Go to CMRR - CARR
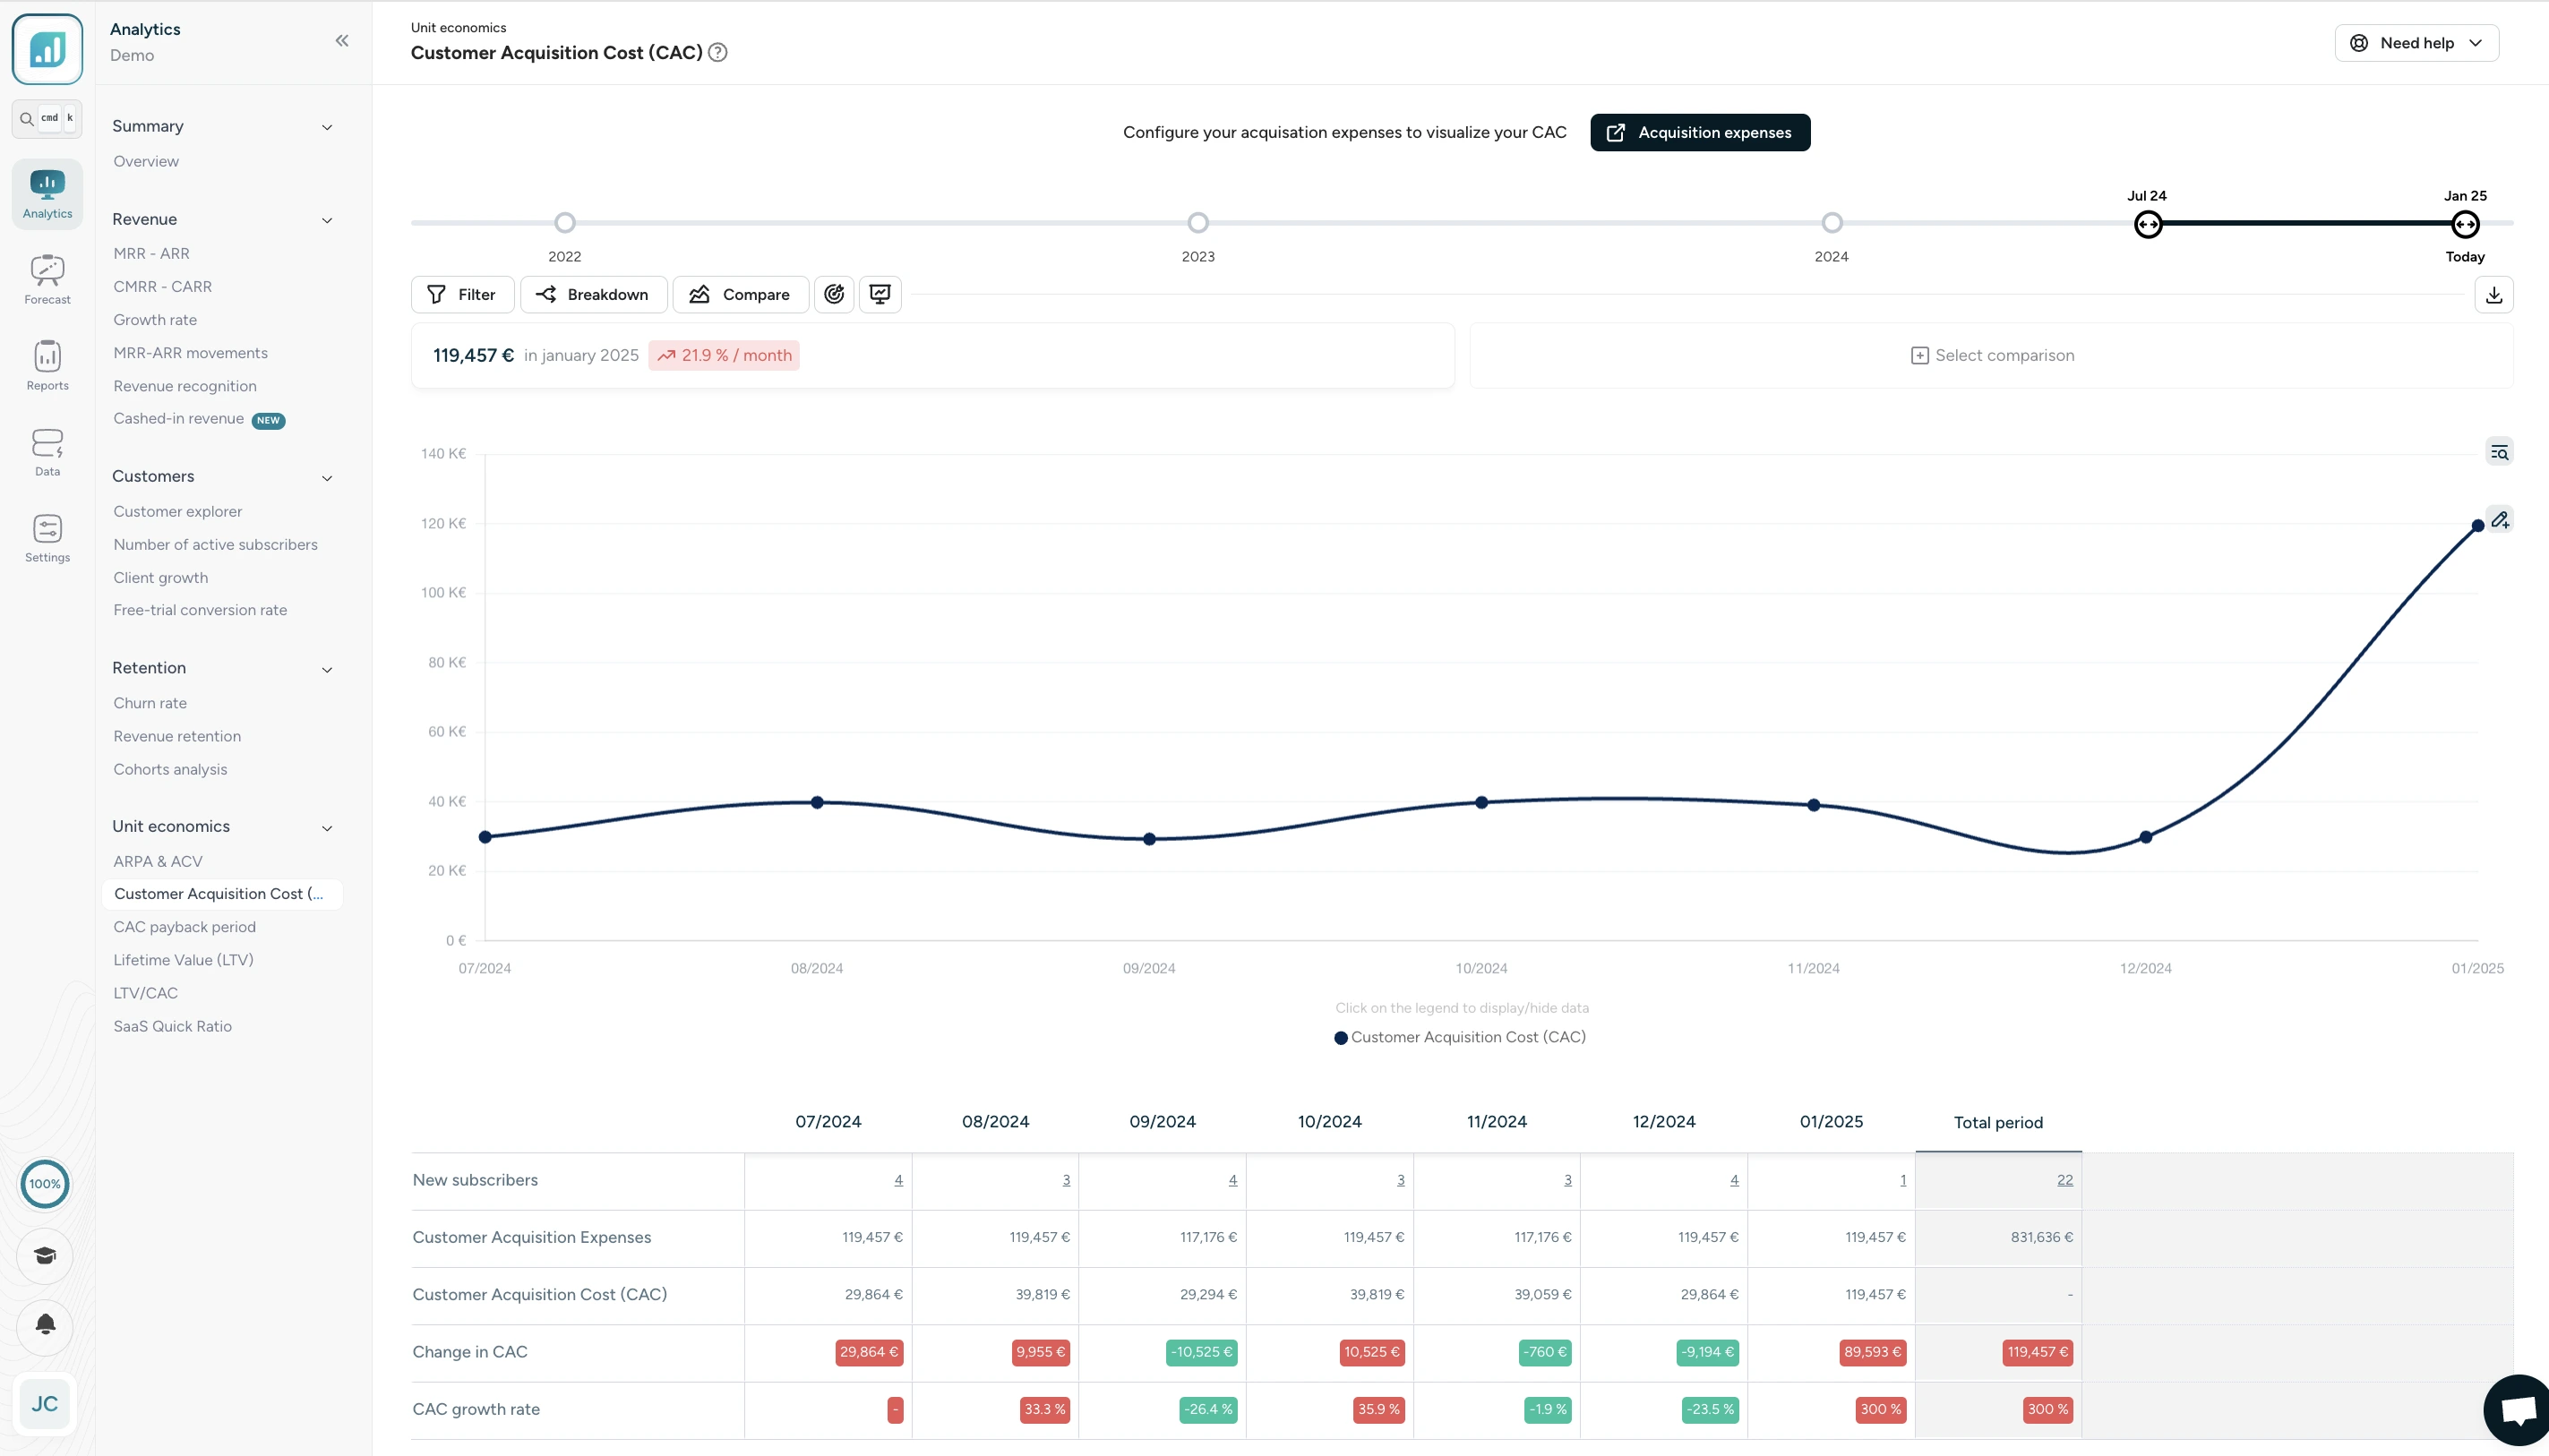The height and width of the screenshot is (1456, 2549). [162, 287]
